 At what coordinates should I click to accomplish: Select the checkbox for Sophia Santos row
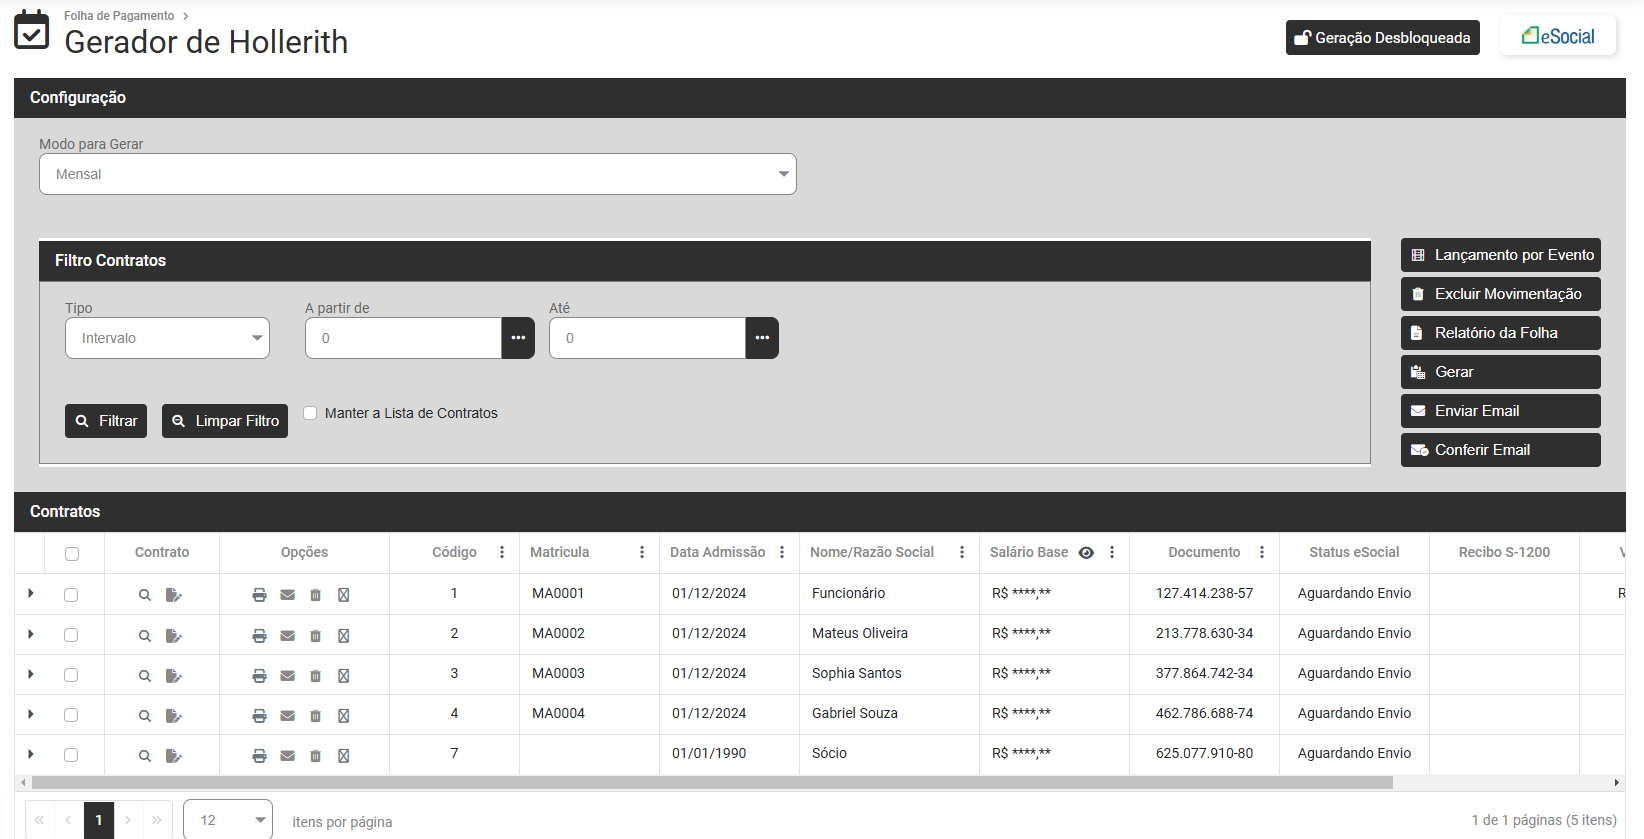71,675
